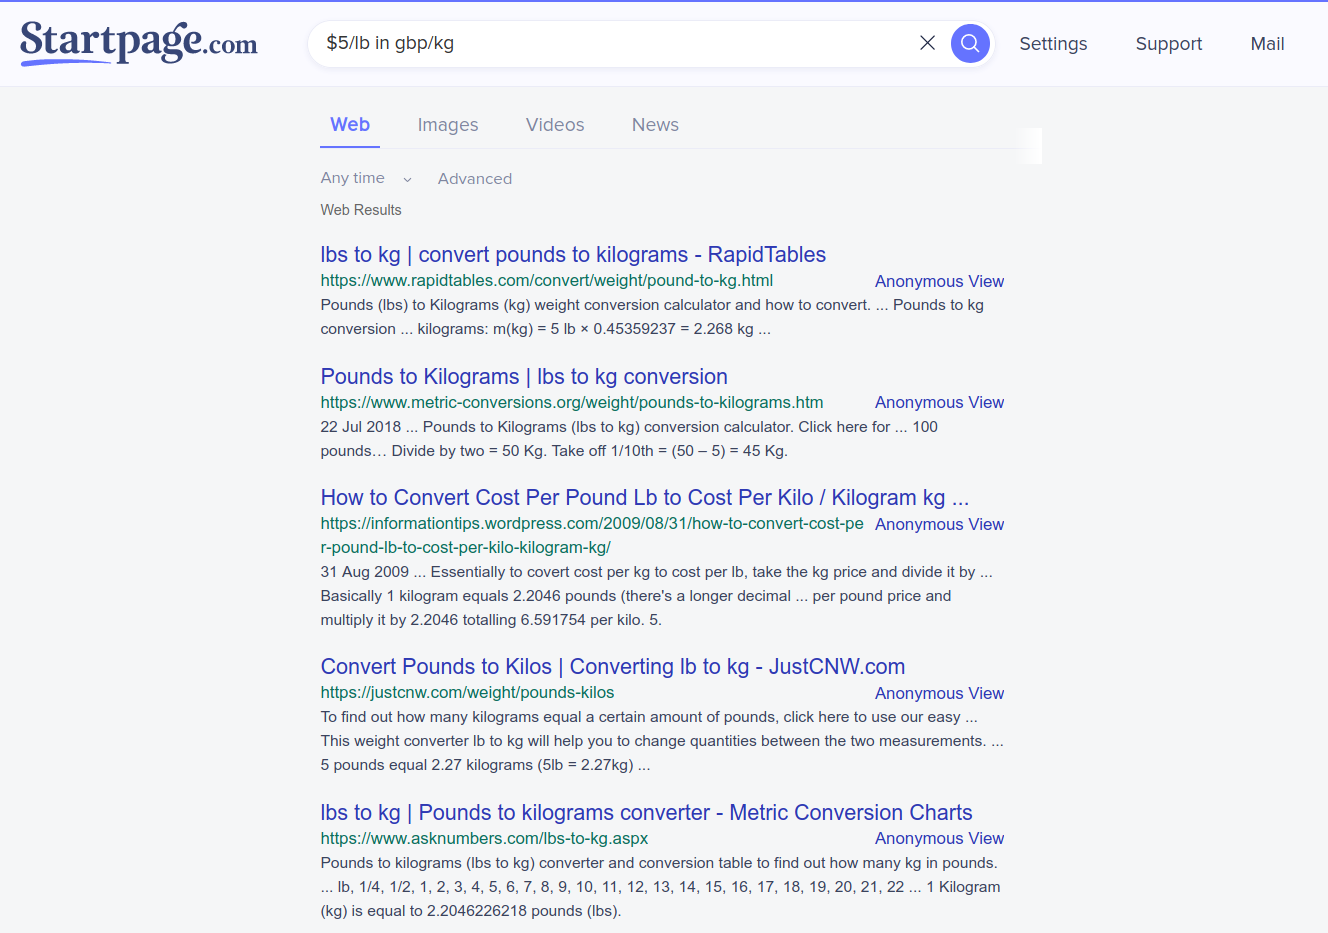Open the Advanced search link
The height and width of the screenshot is (933, 1328).
[x=475, y=179]
